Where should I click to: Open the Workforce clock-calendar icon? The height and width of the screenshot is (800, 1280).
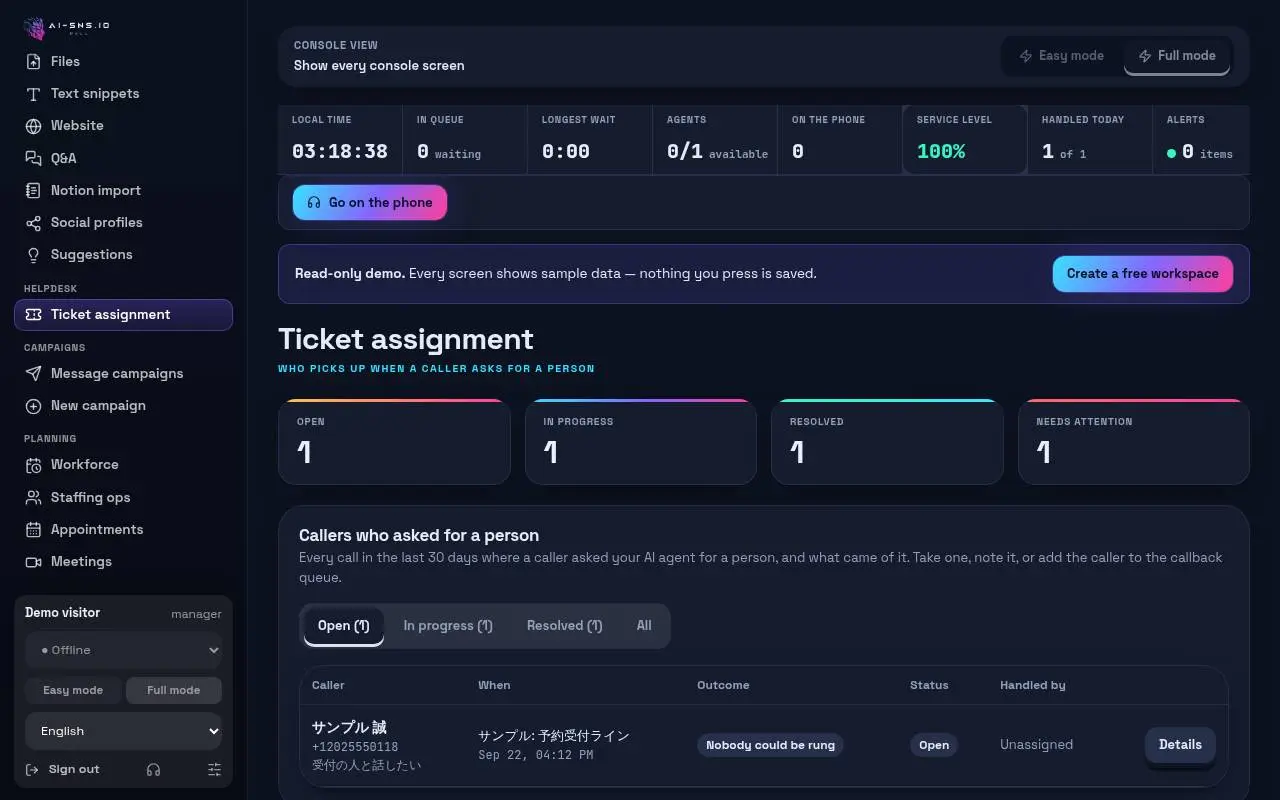tap(33, 464)
